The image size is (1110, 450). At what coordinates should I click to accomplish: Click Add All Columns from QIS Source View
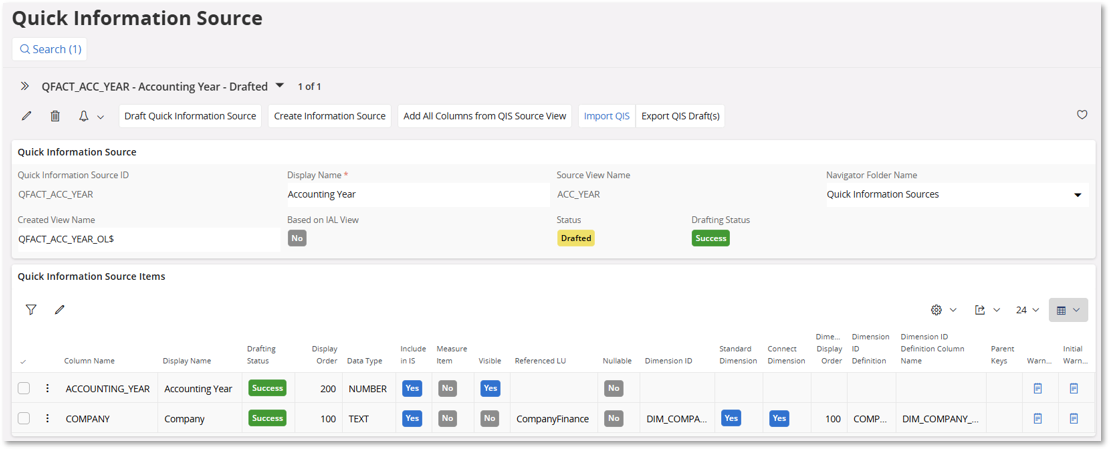coord(485,116)
